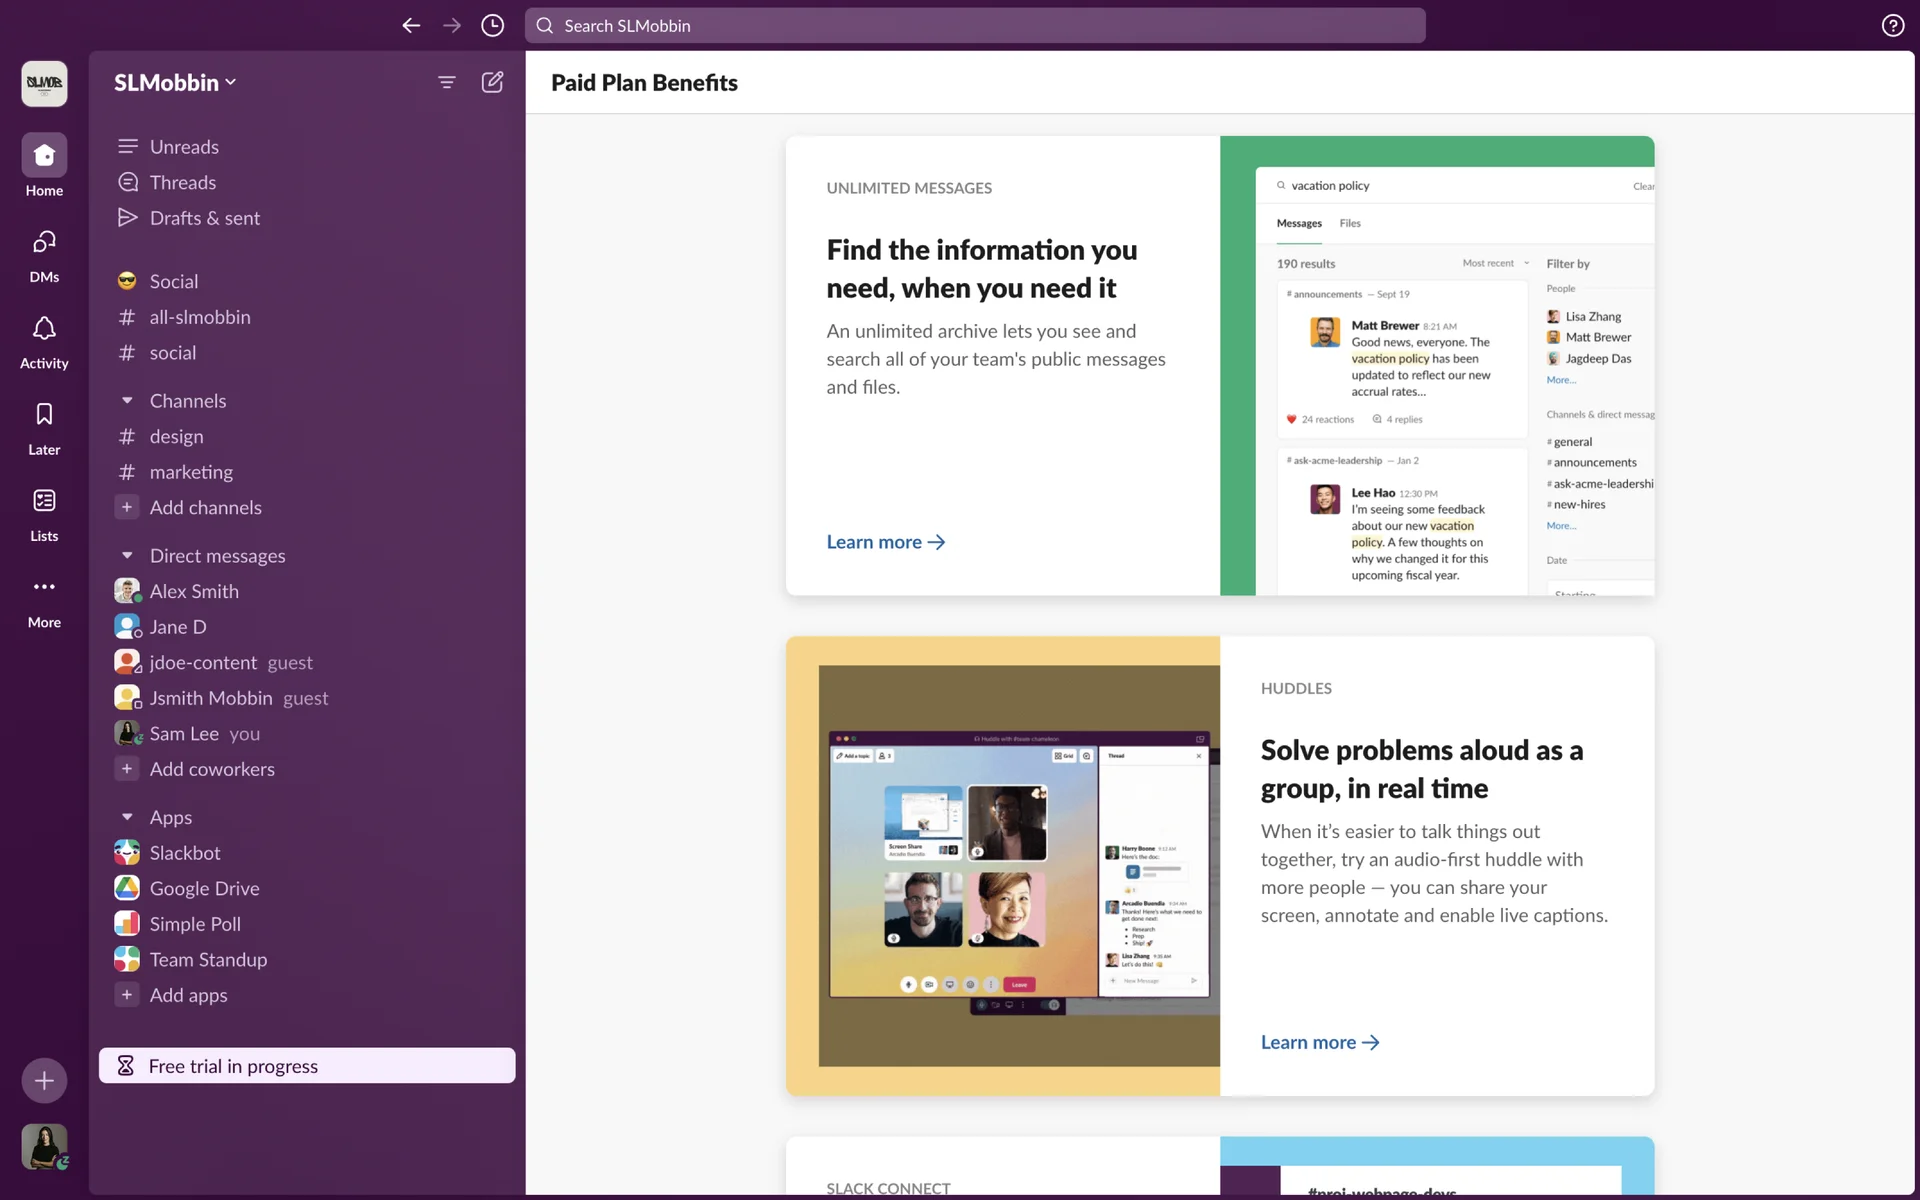Screen dimensions: 1920x1200
Task: Open the SLMobbin workspace dropdown menu
Action: pyautogui.click(x=175, y=83)
